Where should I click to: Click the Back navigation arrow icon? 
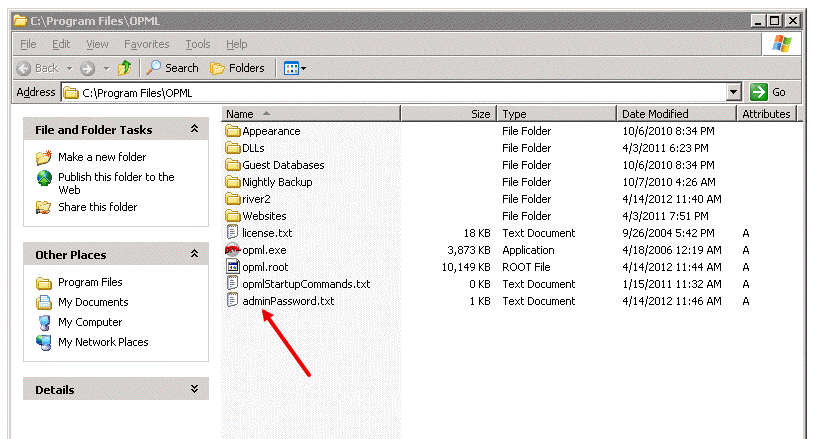24,68
